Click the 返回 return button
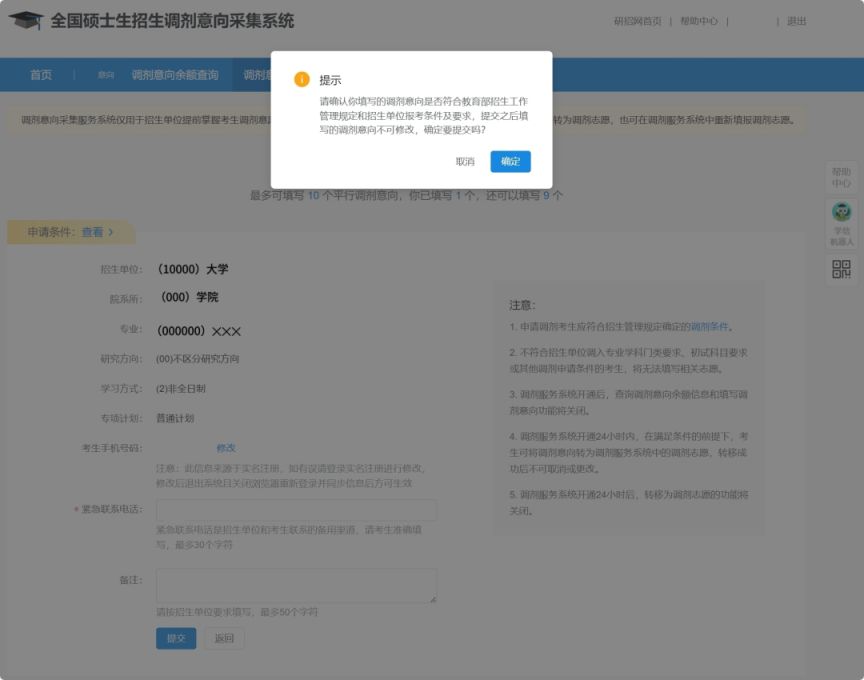The width and height of the screenshot is (864, 680). click(x=224, y=638)
